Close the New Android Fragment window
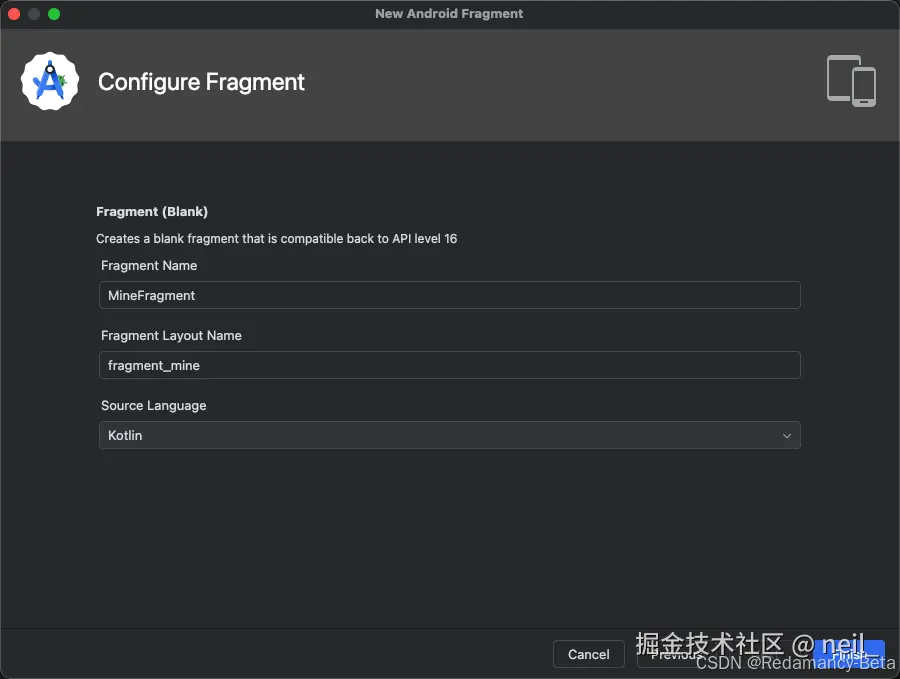The width and height of the screenshot is (900, 679). click(14, 14)
